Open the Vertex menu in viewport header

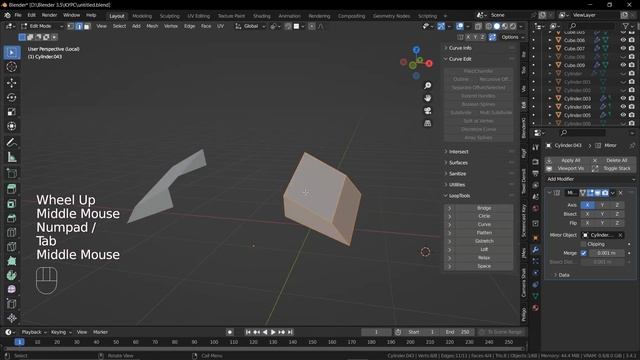pyautogui.click(x=171, y=26)
